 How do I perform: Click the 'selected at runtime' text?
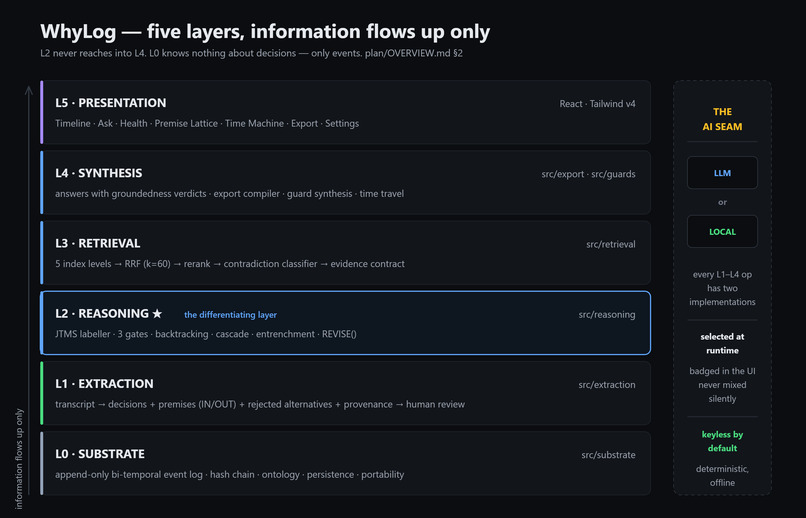722,343
